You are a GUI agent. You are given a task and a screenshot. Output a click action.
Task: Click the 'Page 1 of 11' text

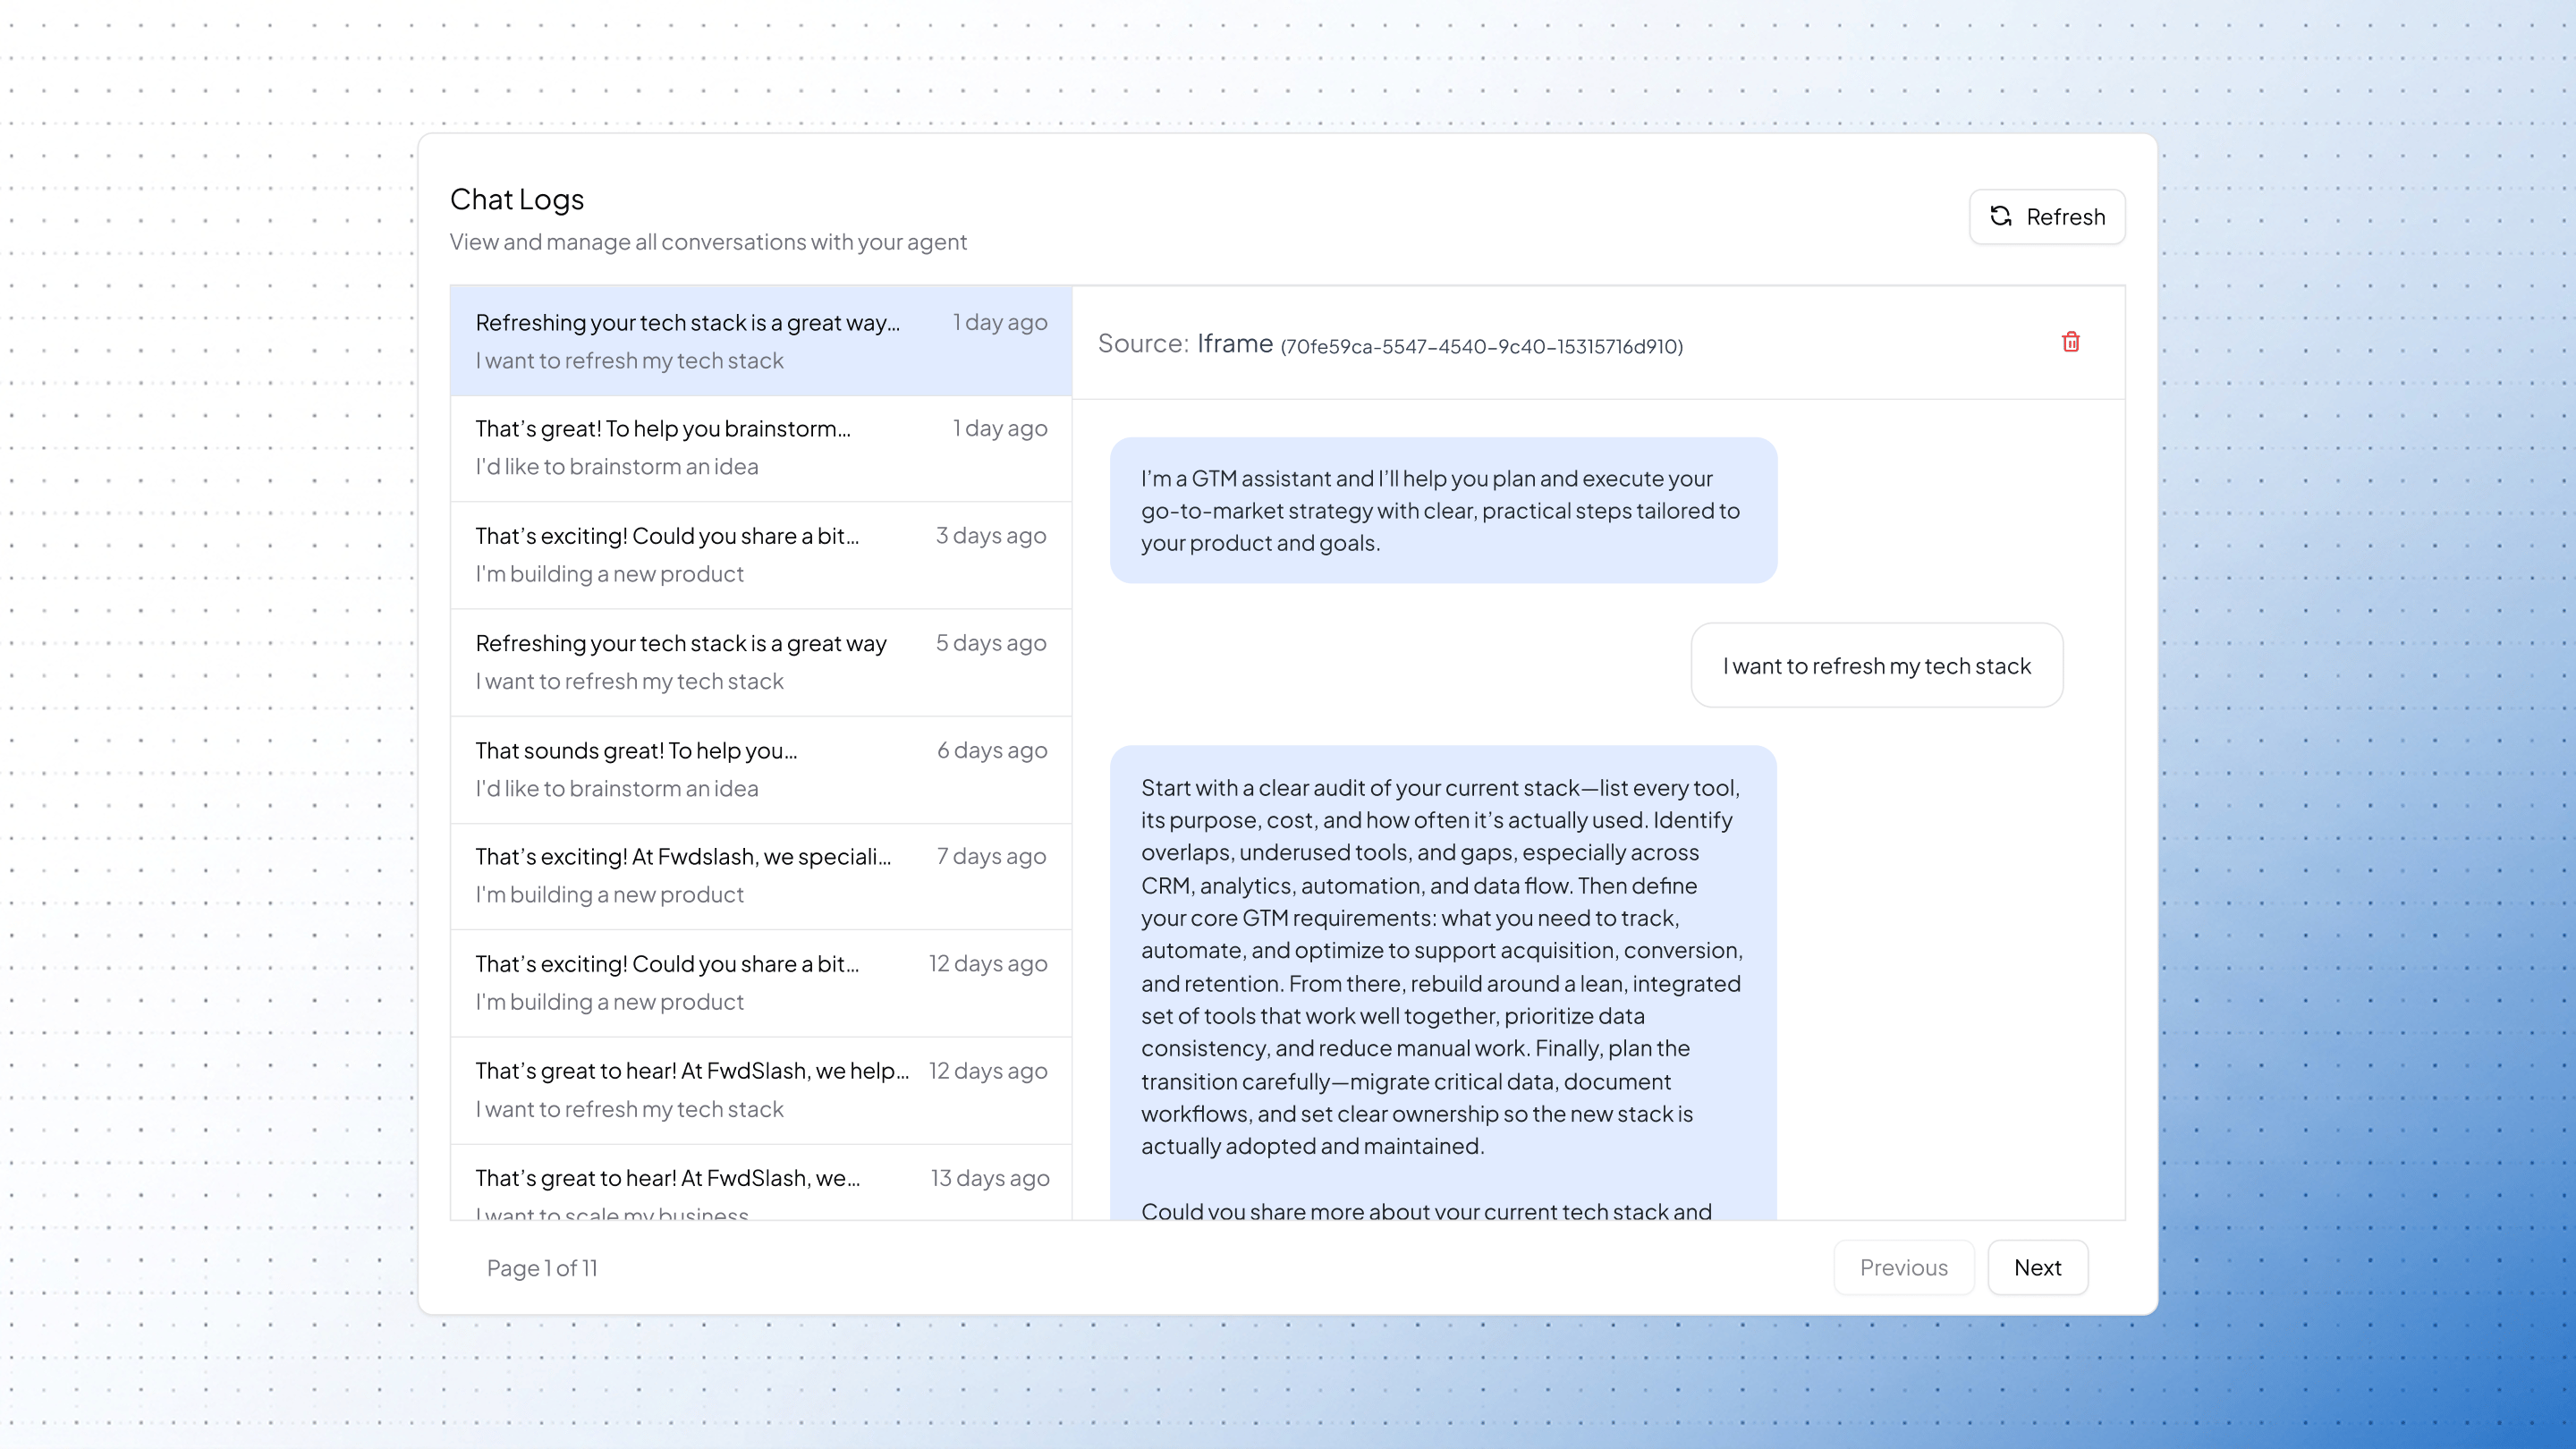coord(542,1268)
